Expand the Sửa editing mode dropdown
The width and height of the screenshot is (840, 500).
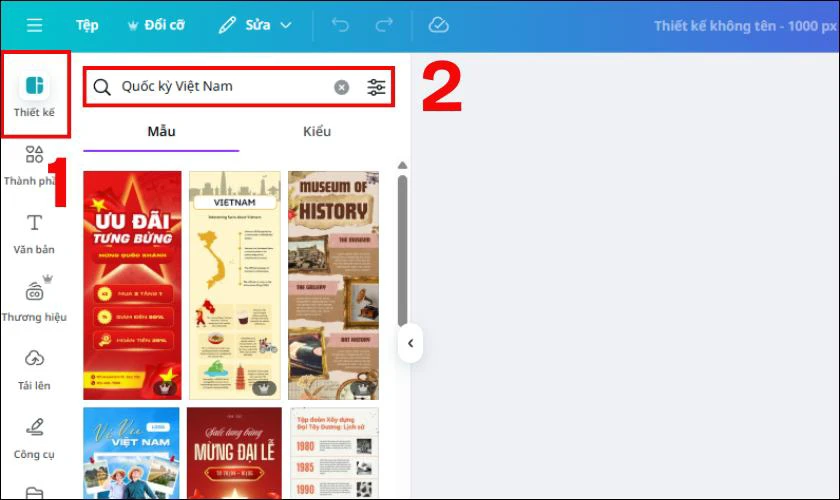[x=255, y=26]
